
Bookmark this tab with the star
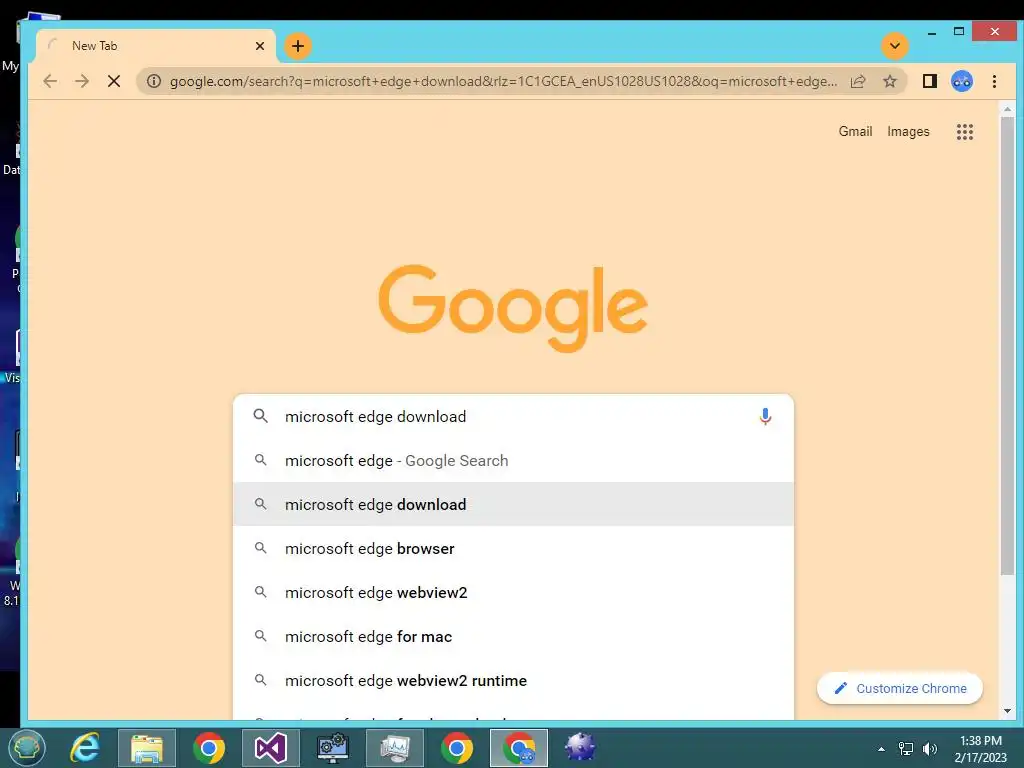click(889, 82)
